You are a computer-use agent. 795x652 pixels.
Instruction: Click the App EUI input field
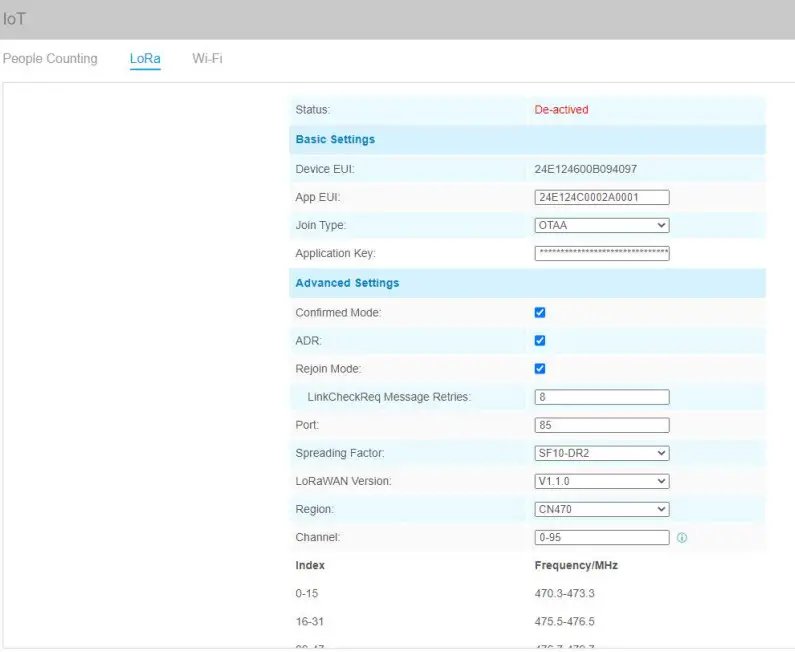[x=602, y=198]
